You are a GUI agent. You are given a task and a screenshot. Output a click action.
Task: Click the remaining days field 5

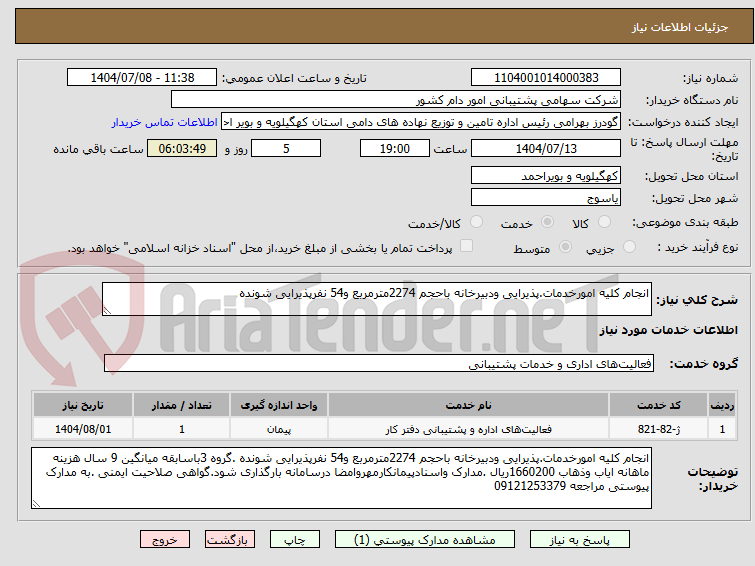286,148
